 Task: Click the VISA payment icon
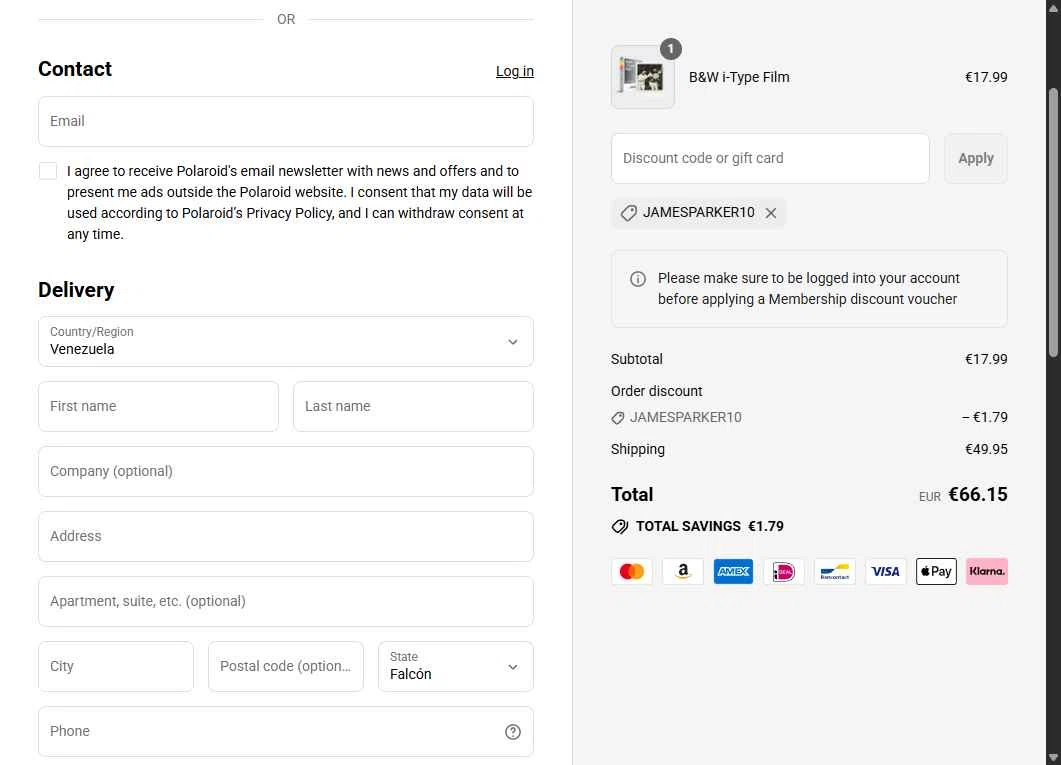885,572
